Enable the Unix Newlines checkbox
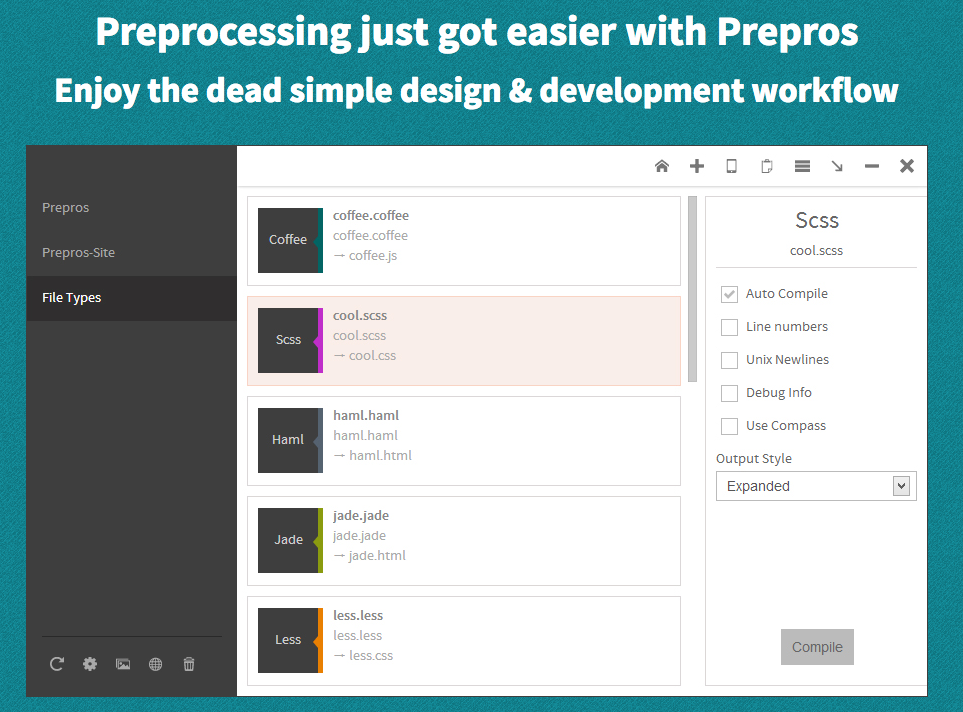Image resolution: width=963 pixels, height=712 pixels. coord(729,360)
